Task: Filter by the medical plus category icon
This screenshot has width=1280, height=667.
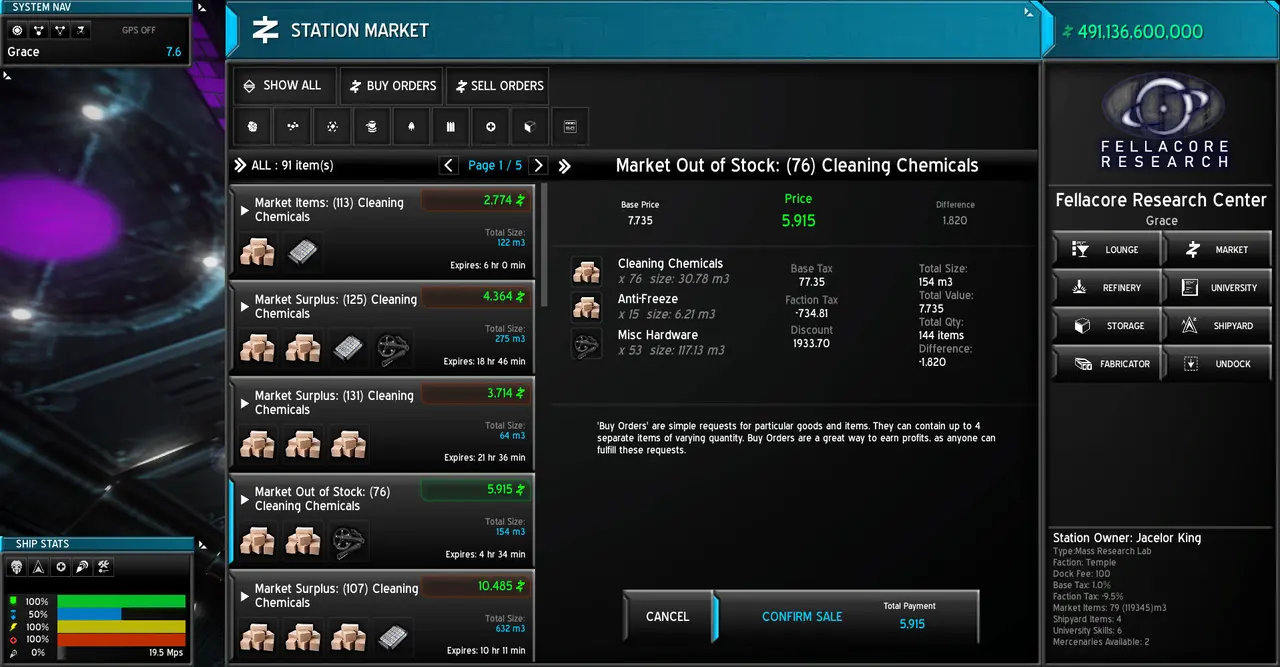Action: pos(490,127)
